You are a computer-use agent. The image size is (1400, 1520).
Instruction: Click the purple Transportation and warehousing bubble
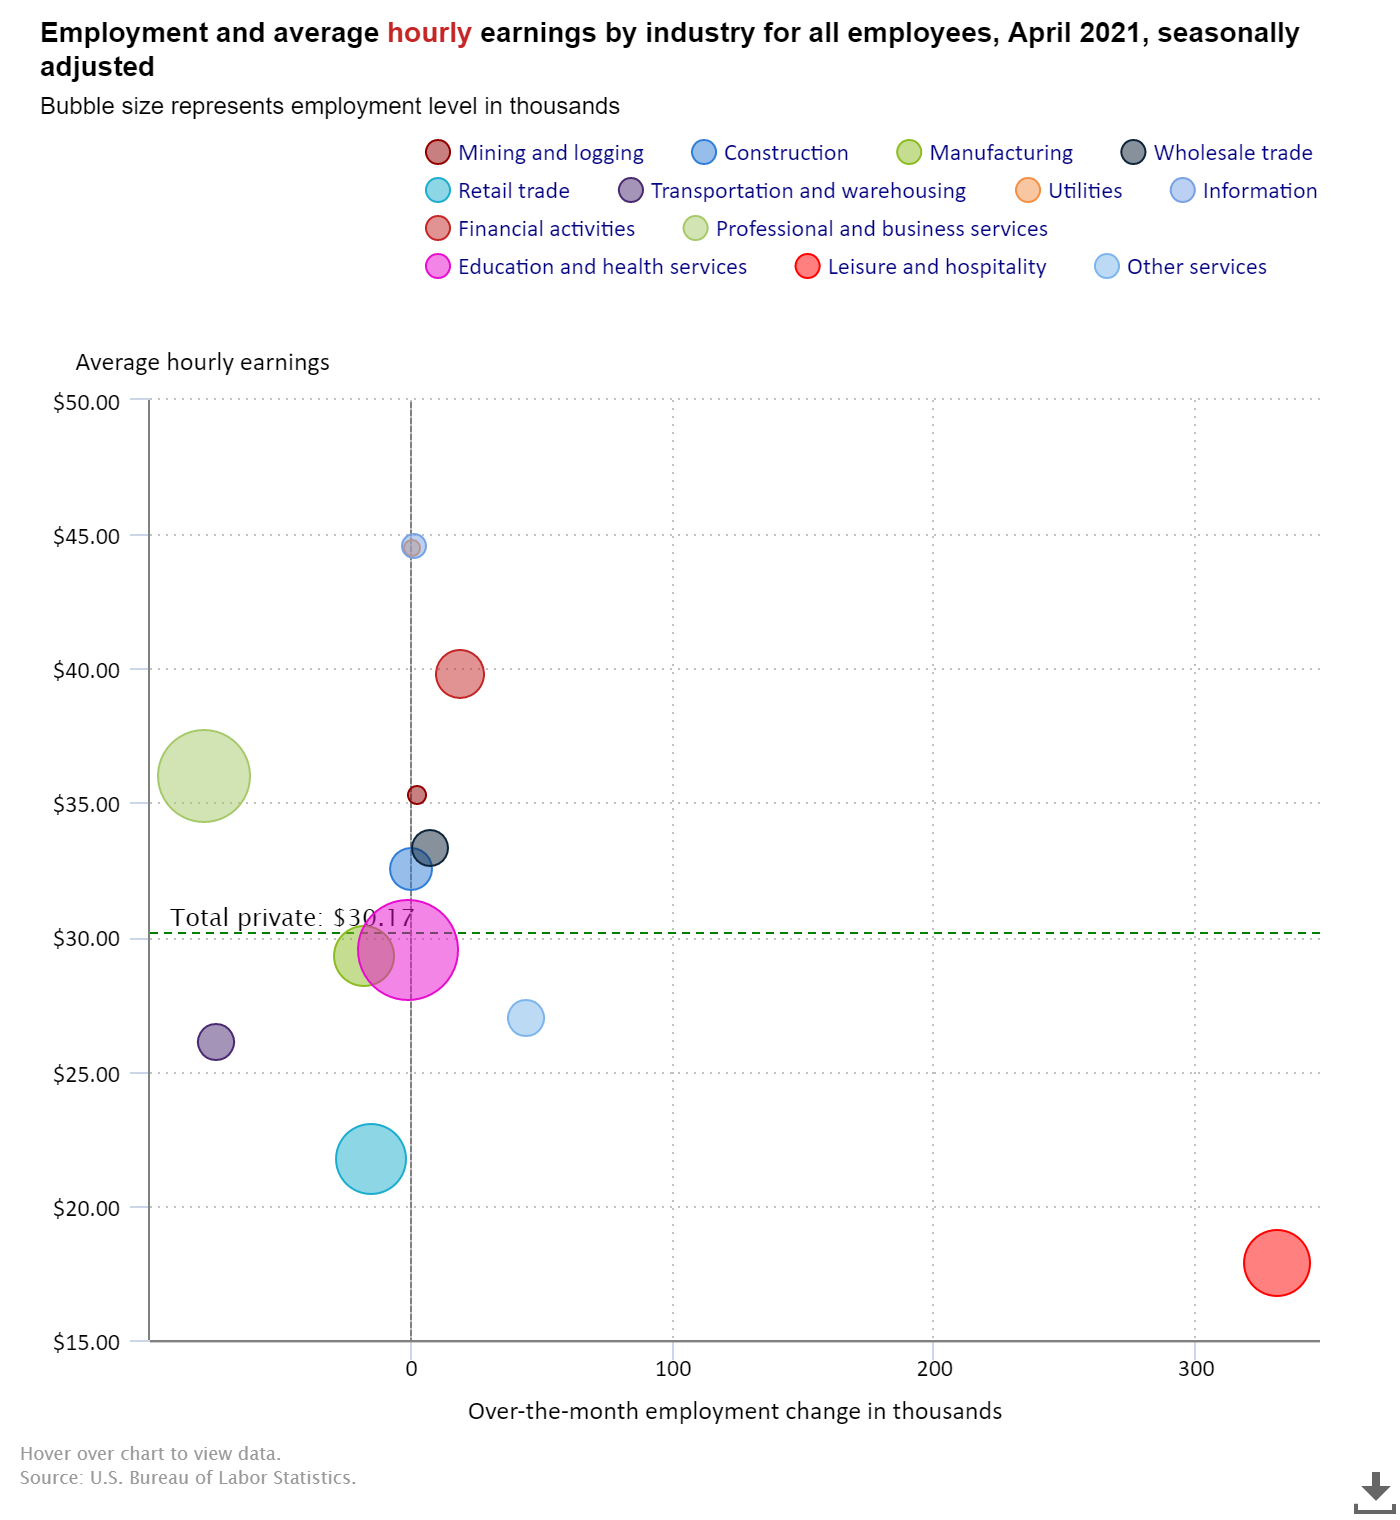[x=216, y=1042]
